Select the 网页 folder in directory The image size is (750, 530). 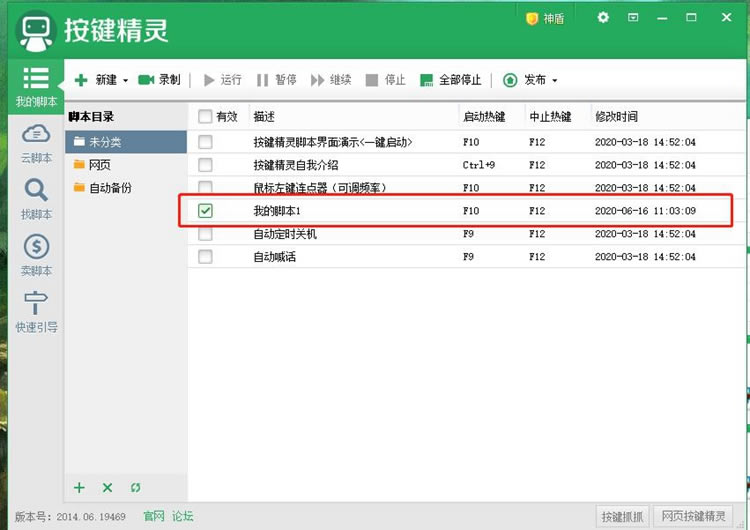click(x=100, y=165)
